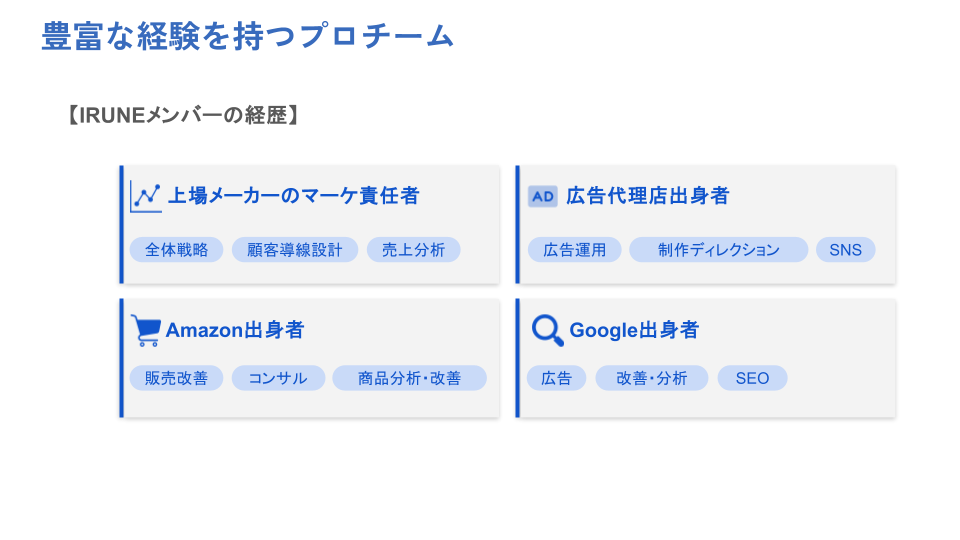The image size is (960, 540).
Task: Click the magnifying glass icon
Action: [547, 330]
